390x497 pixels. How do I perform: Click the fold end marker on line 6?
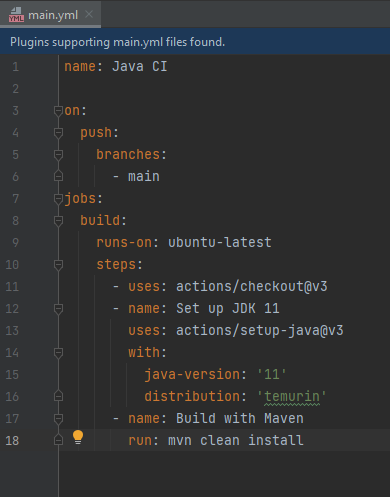(58, 176)
